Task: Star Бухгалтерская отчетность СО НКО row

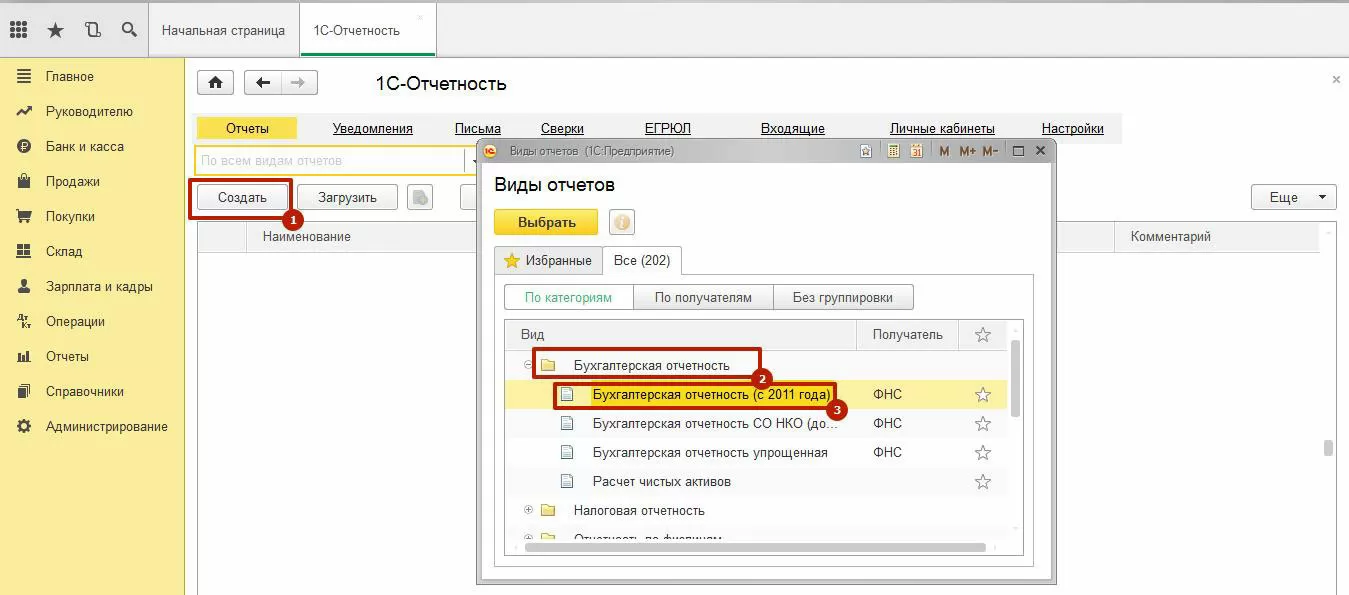Action: pos(982,424)
